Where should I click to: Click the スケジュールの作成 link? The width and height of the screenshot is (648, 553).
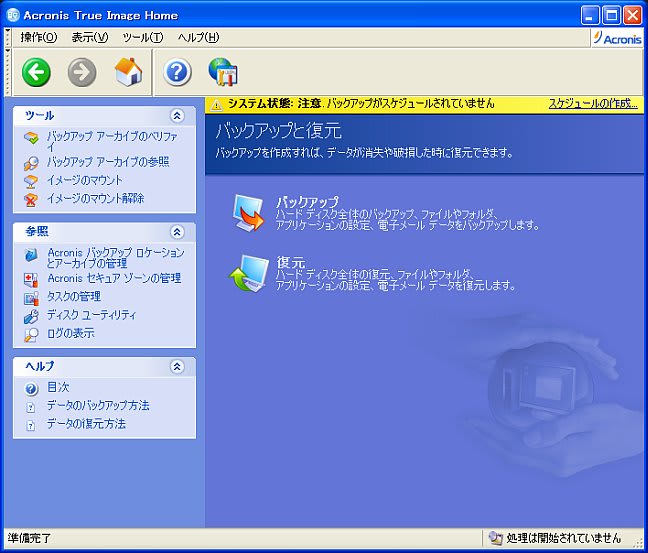pyautogui.click(x=593, y=104)
